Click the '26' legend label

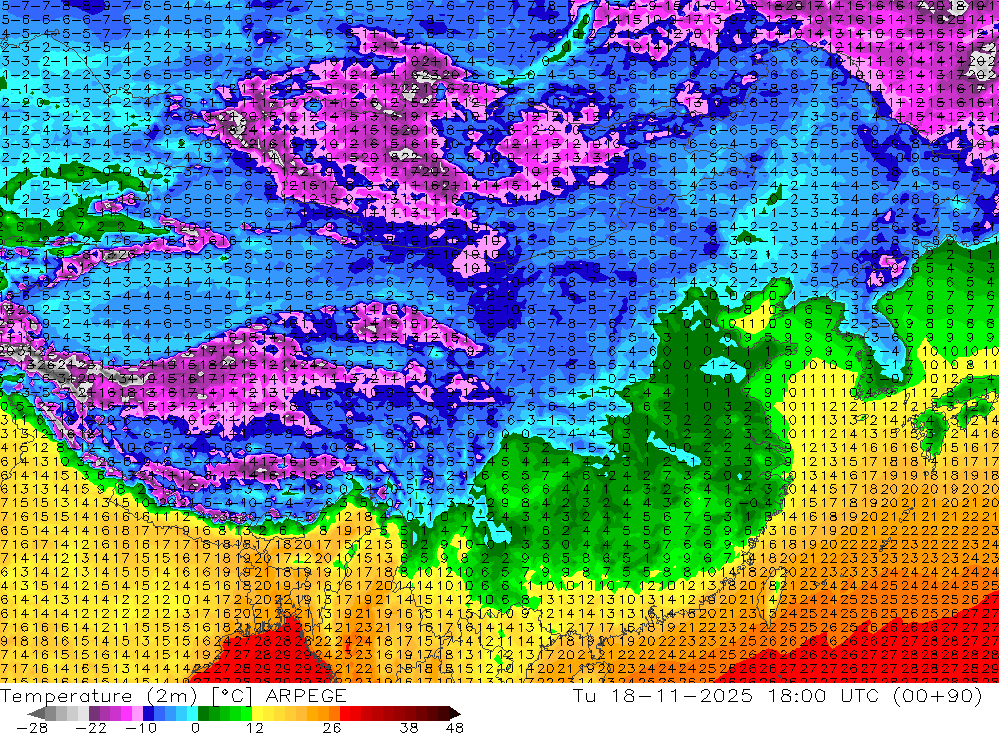click(x=332, y=727)
